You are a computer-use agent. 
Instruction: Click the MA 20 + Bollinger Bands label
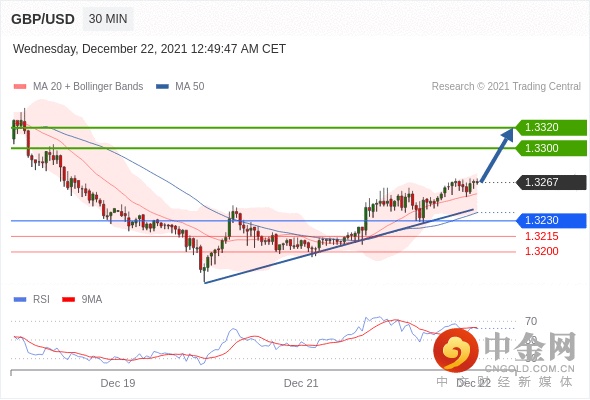[88, 87]
